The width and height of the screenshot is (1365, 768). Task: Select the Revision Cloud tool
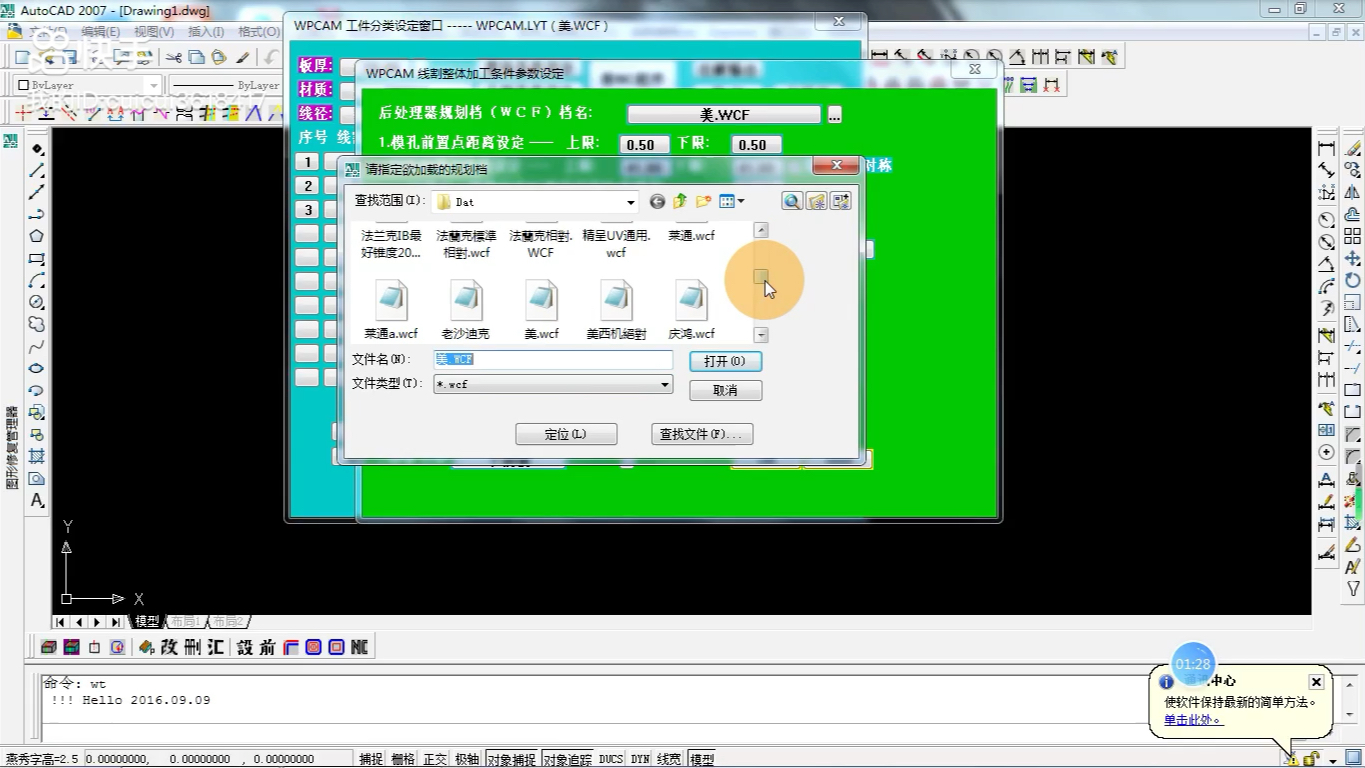(36, 324)
